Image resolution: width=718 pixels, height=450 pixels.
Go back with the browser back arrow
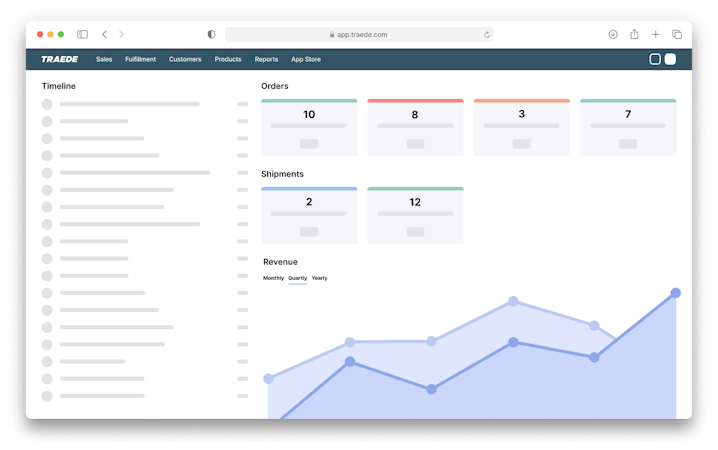tap(104, 34)
